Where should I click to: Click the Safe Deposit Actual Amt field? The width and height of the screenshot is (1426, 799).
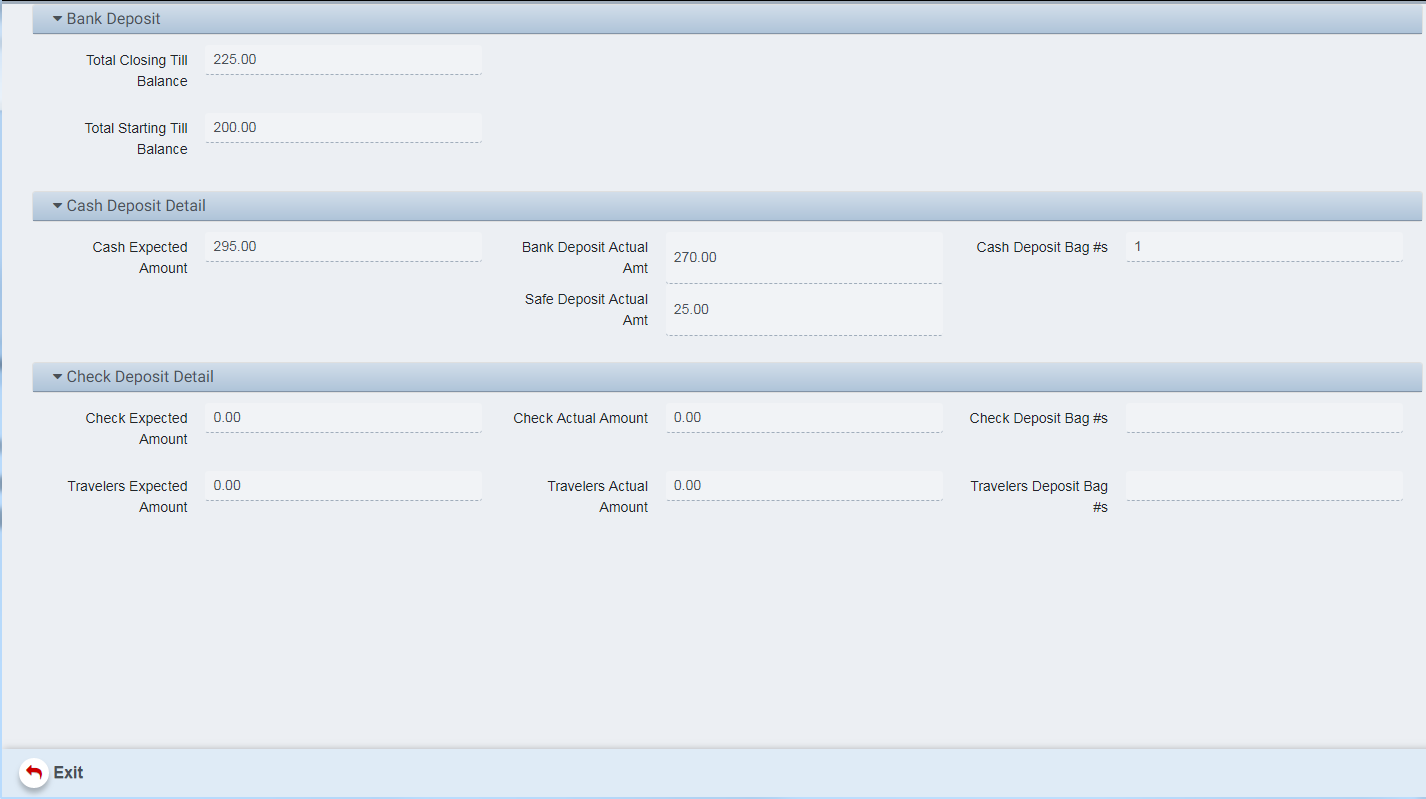click(803, 310)
